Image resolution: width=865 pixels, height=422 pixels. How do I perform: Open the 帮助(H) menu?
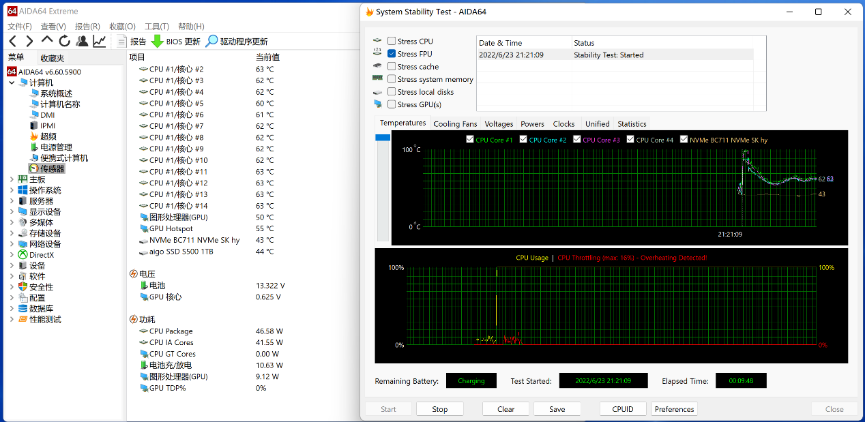(x=191, y=26)
